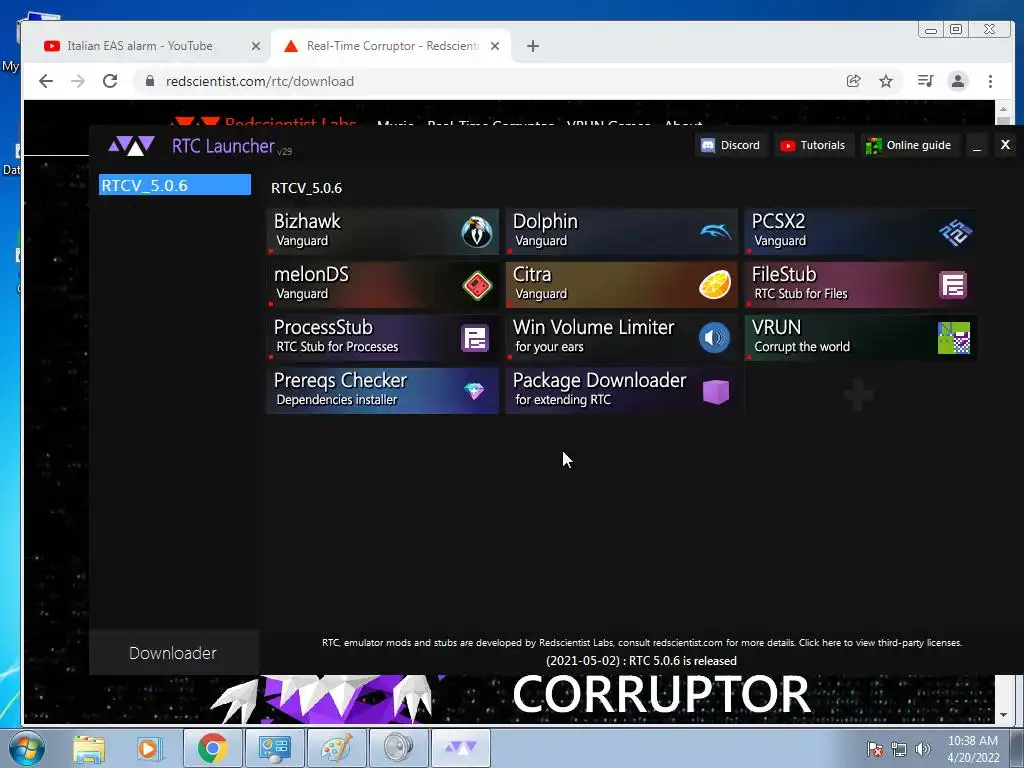Screen dimensions: 1024x768
Task: Click the FileStub document icon
Action: point(953,285)
